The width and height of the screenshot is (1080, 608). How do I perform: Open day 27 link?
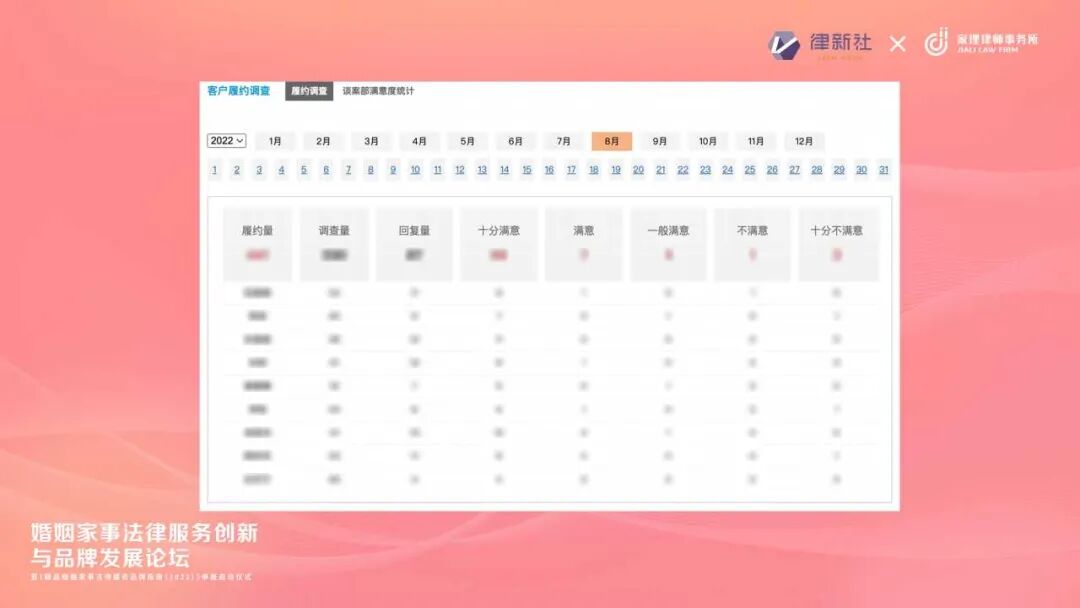pos(794,169)
